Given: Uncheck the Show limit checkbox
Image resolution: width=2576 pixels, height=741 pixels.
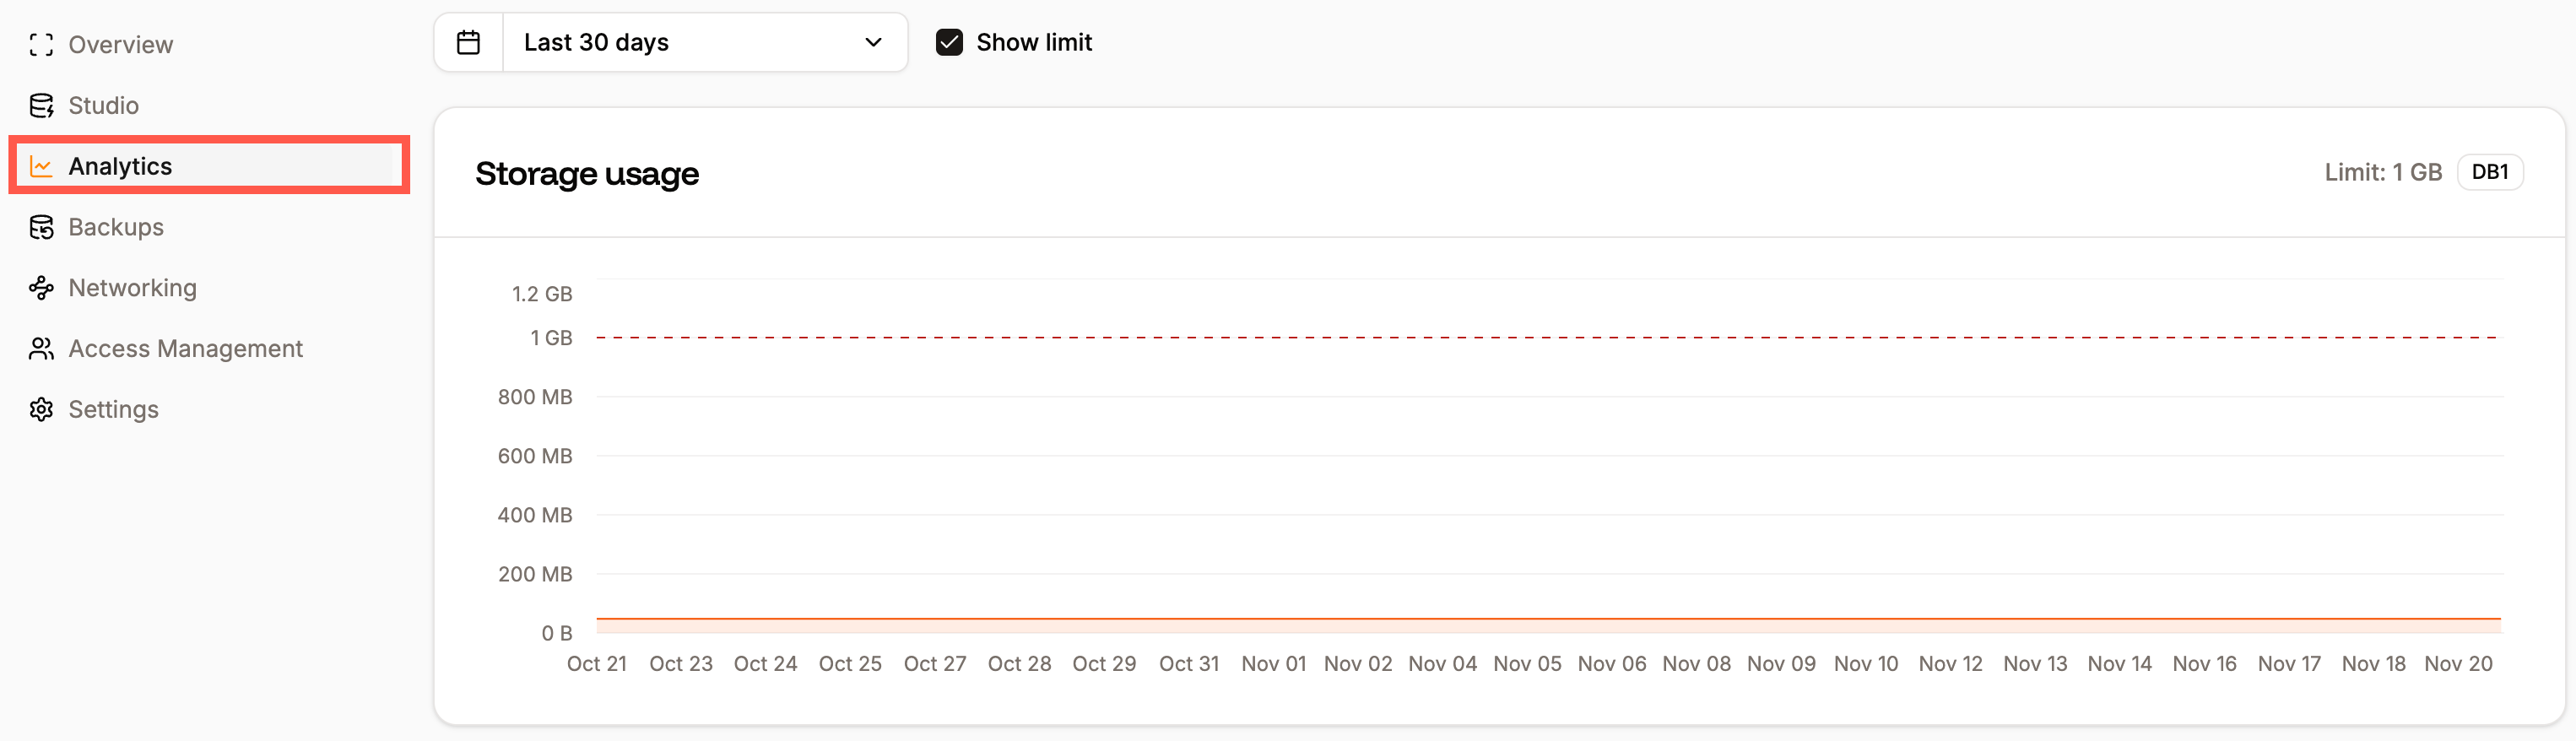Looking at the screenshot, I should pyautogui.click(x=949, y=42).
